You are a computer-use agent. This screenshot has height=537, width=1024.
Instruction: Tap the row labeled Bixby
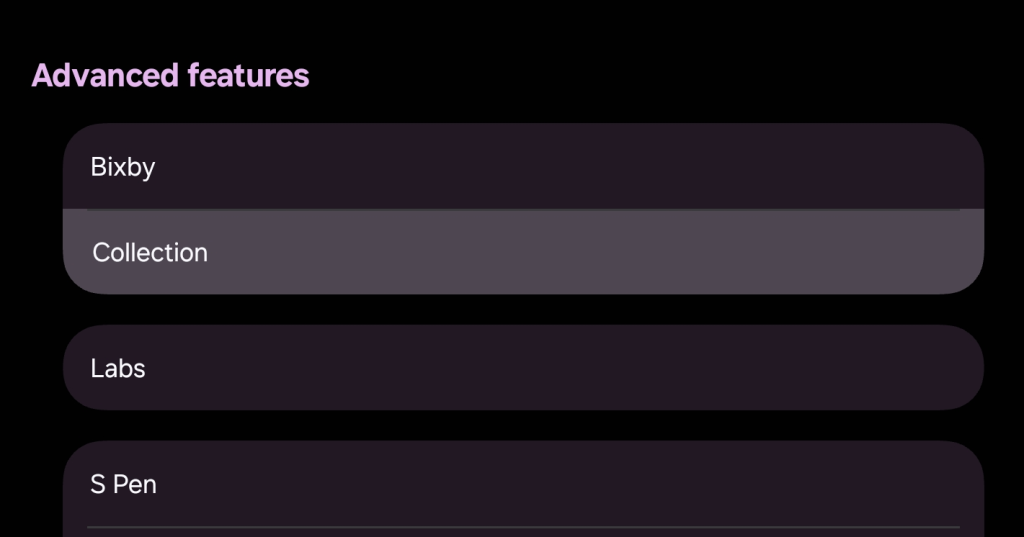tap(523, 167)
